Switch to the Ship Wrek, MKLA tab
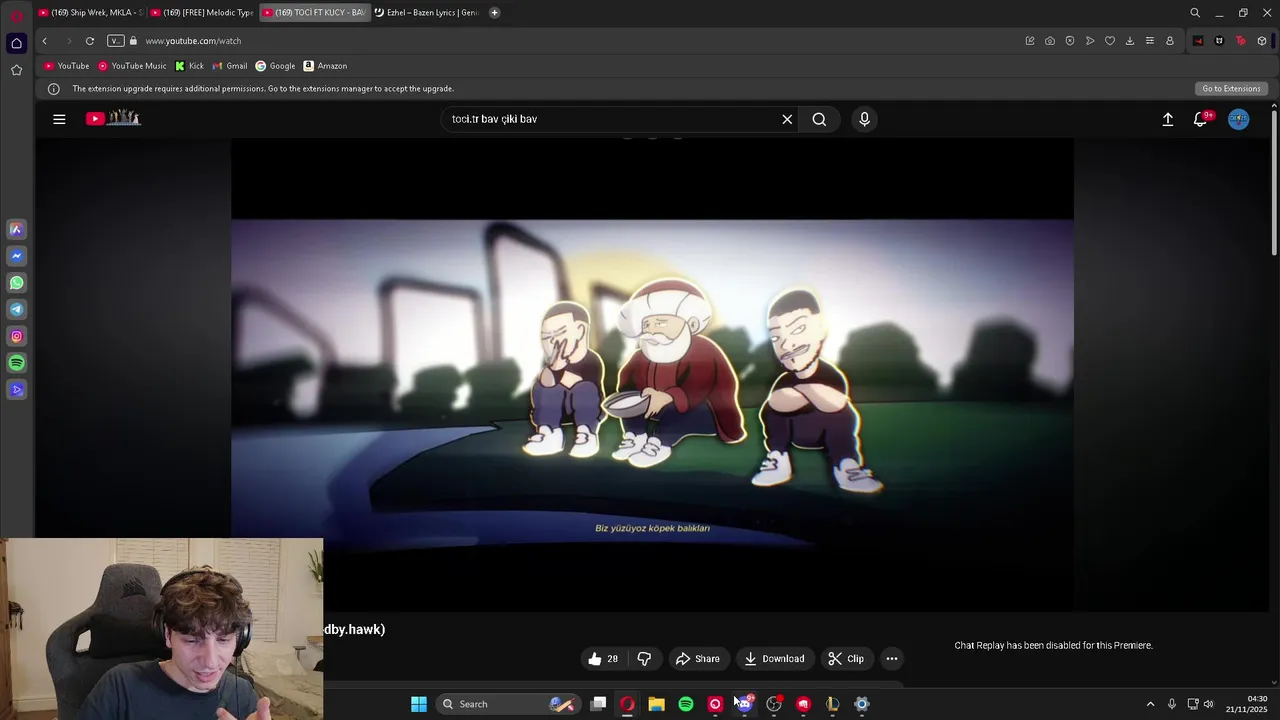The image size is (1280, 720). [90, 13]
